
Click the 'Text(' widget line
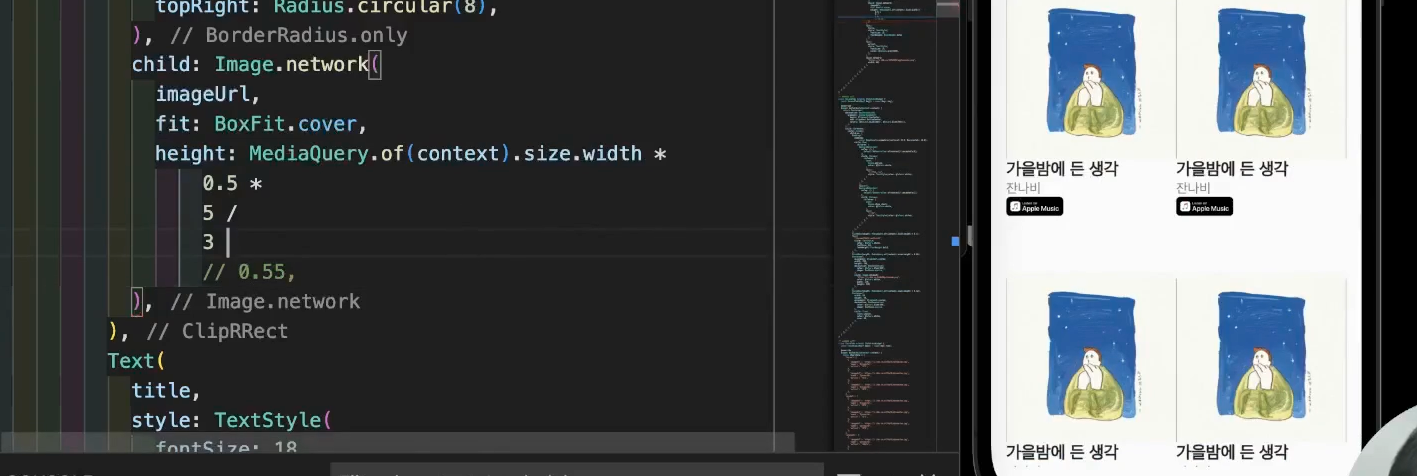click(137, 361)
